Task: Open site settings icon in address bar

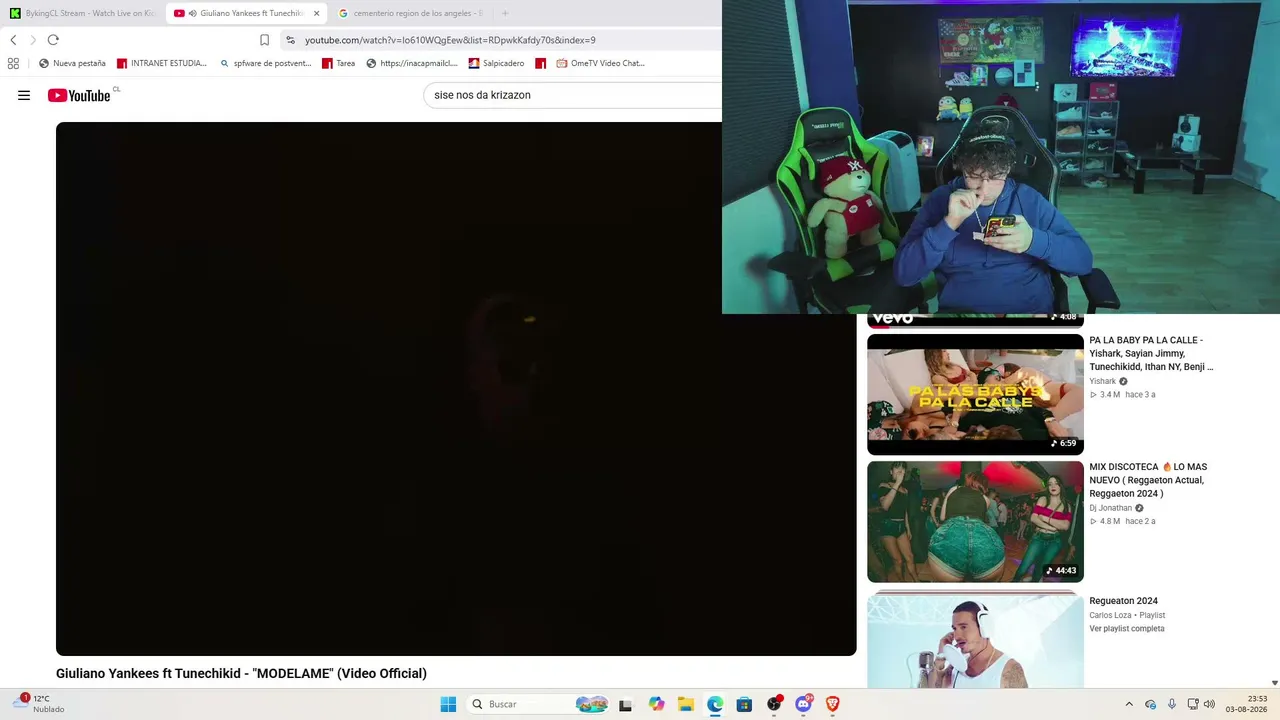Action: pos(290,40)
